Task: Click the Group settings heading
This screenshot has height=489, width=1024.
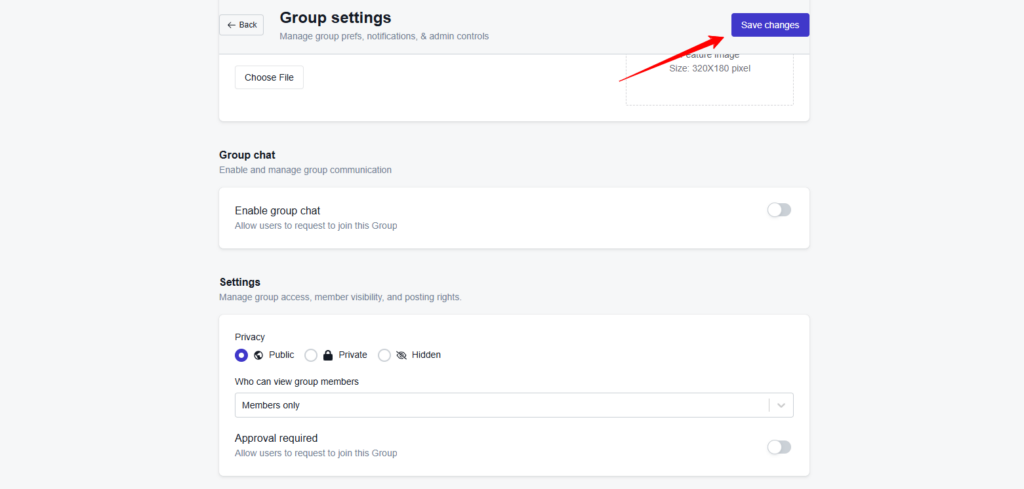Action: (x=336, y=18)
